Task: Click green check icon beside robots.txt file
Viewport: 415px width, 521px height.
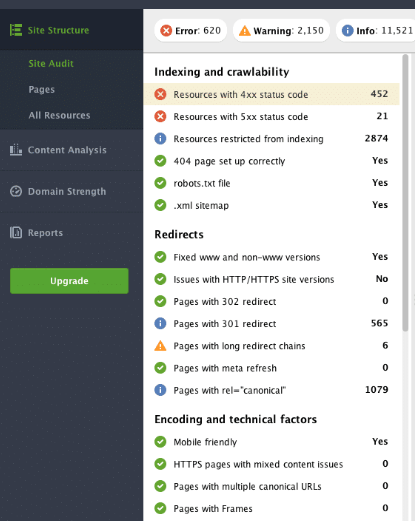Action: pos(160,183)
